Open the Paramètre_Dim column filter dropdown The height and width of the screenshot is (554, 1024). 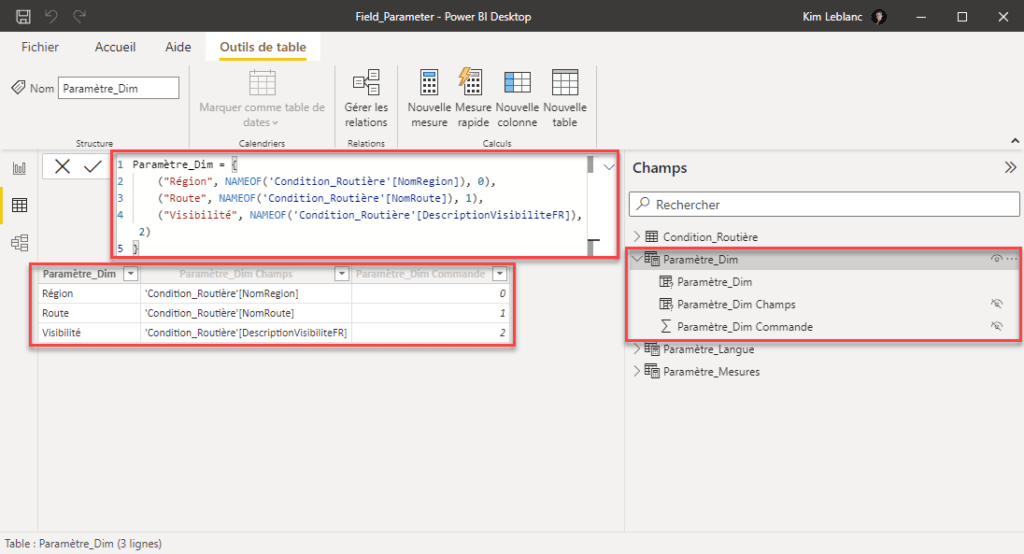pyautogui.click(x=131, y=274)
